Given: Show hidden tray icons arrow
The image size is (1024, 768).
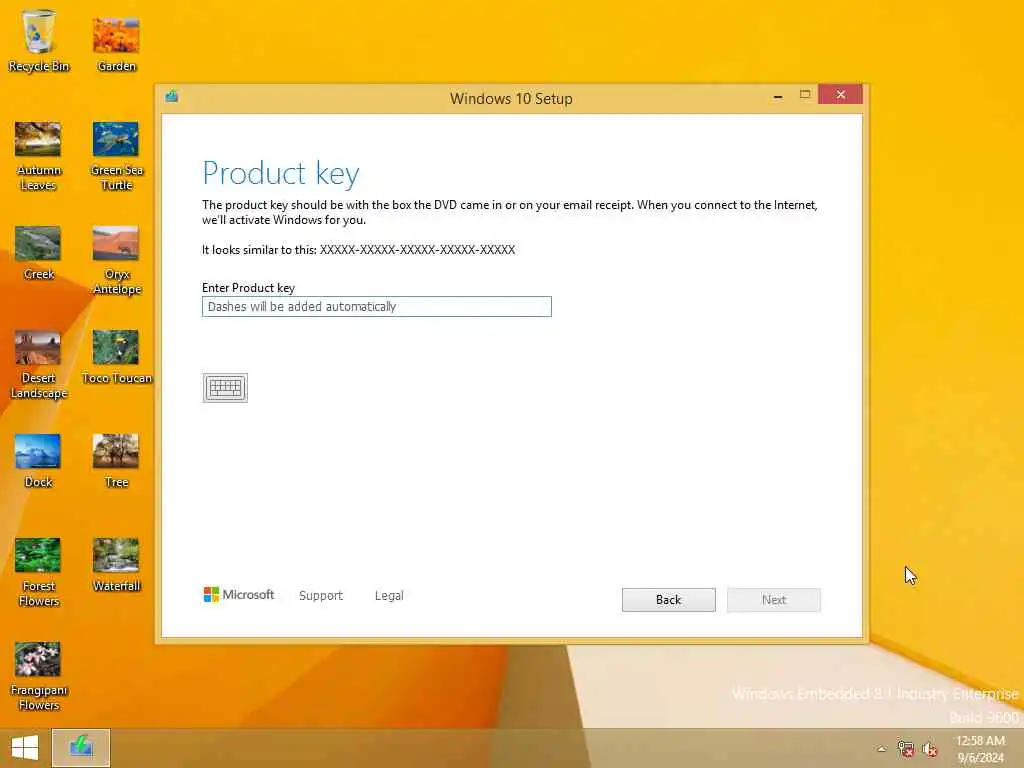Looking at the screenshot, I should 882,749.
